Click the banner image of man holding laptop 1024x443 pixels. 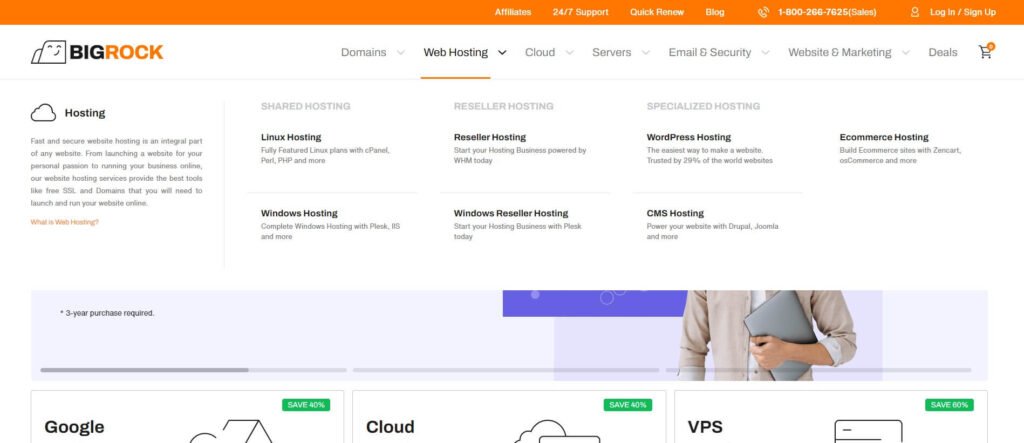(x=767, y=335)
